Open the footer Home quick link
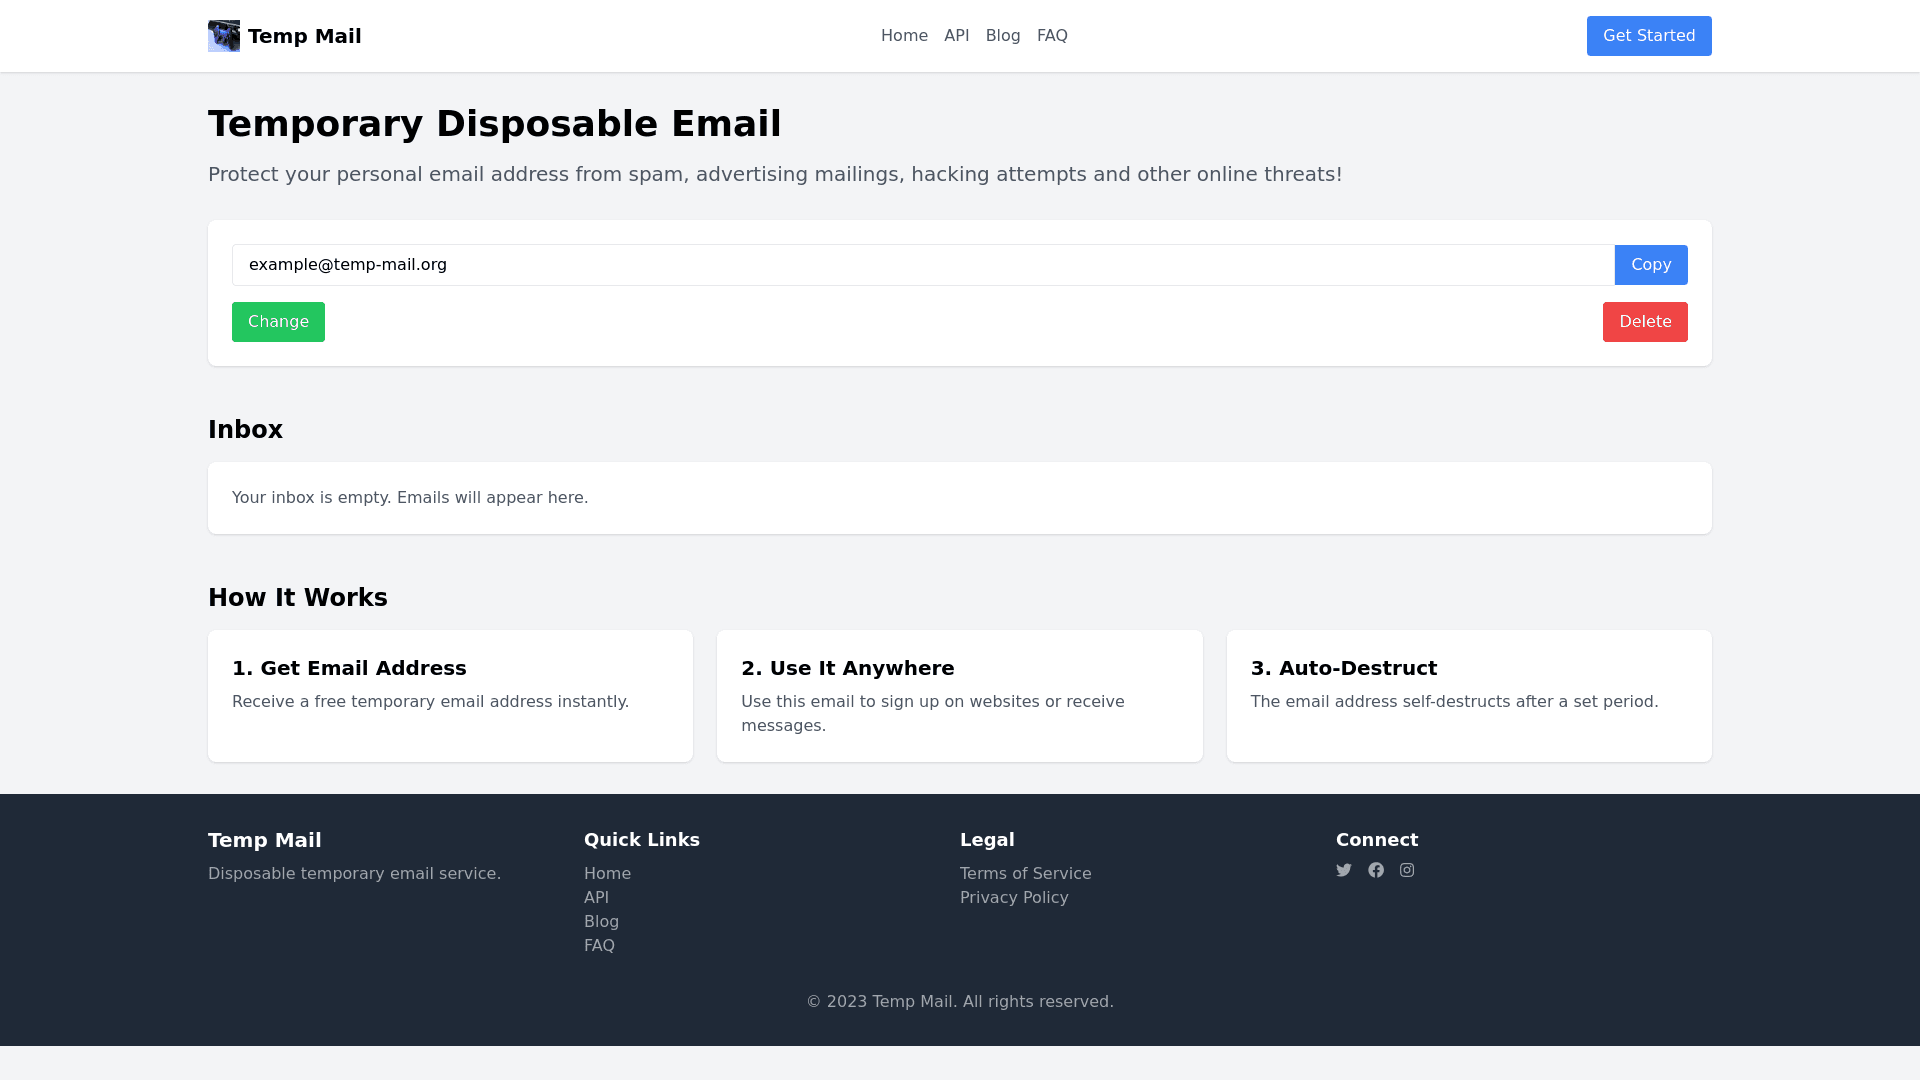Viewport: 1920px width, 1080px height. 607,874
